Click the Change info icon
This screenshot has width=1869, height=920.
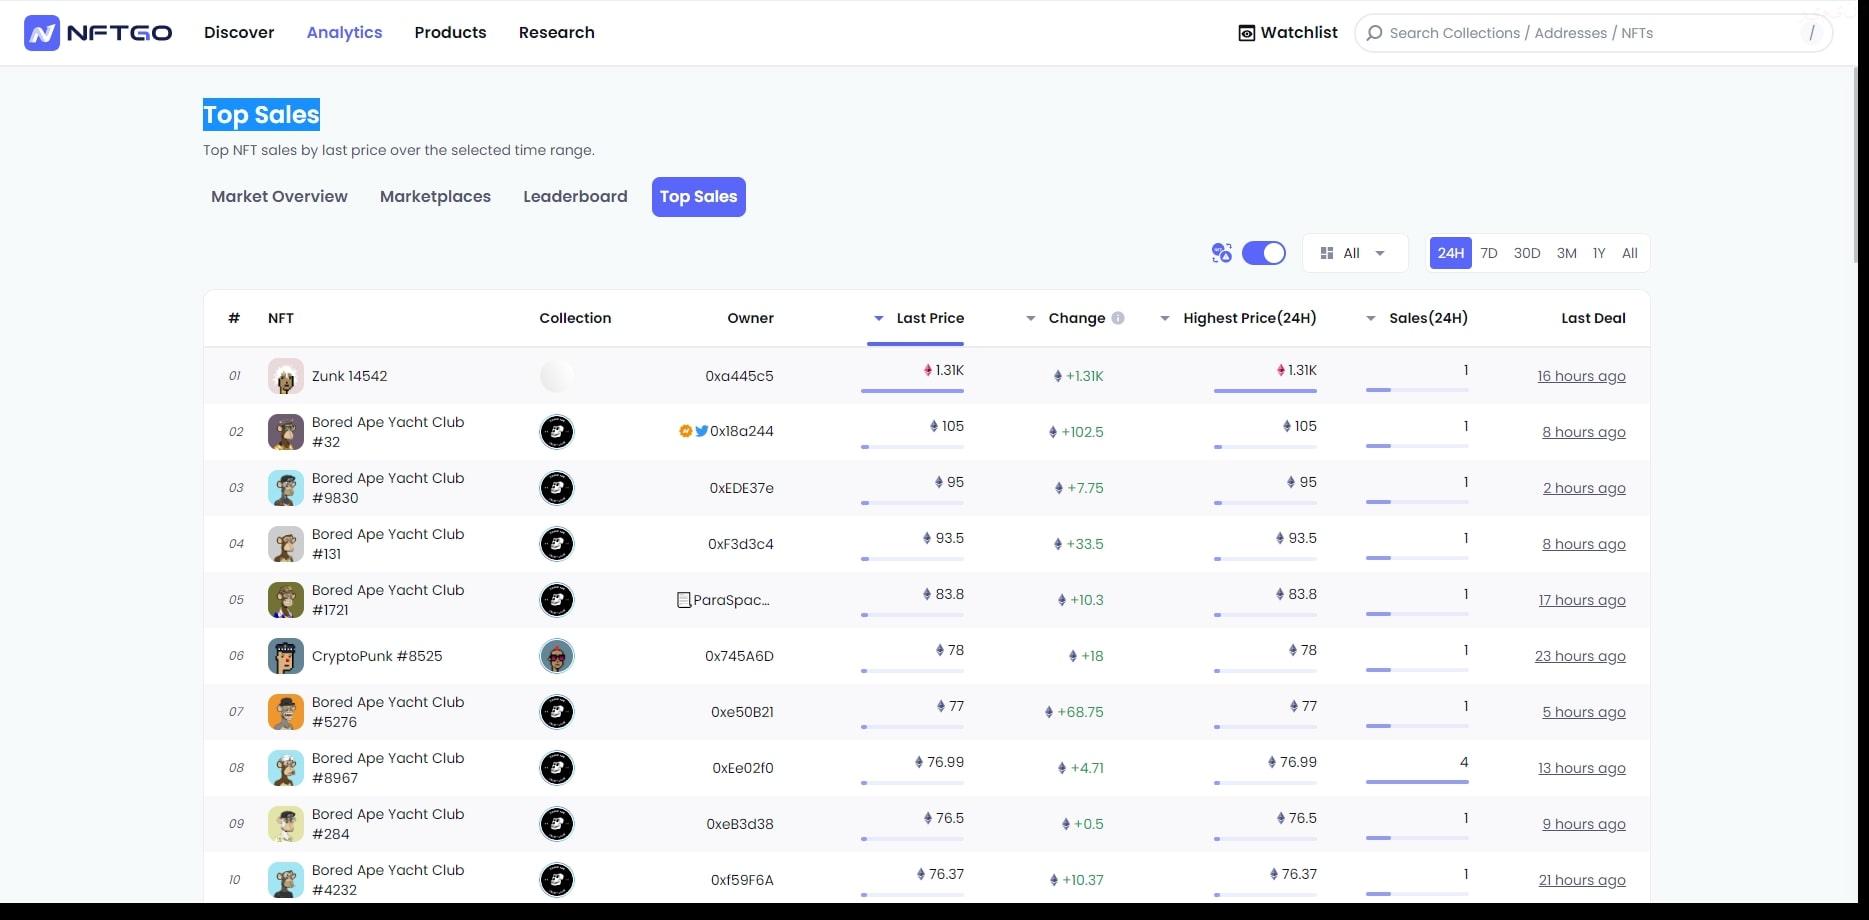pos(1118,318)
